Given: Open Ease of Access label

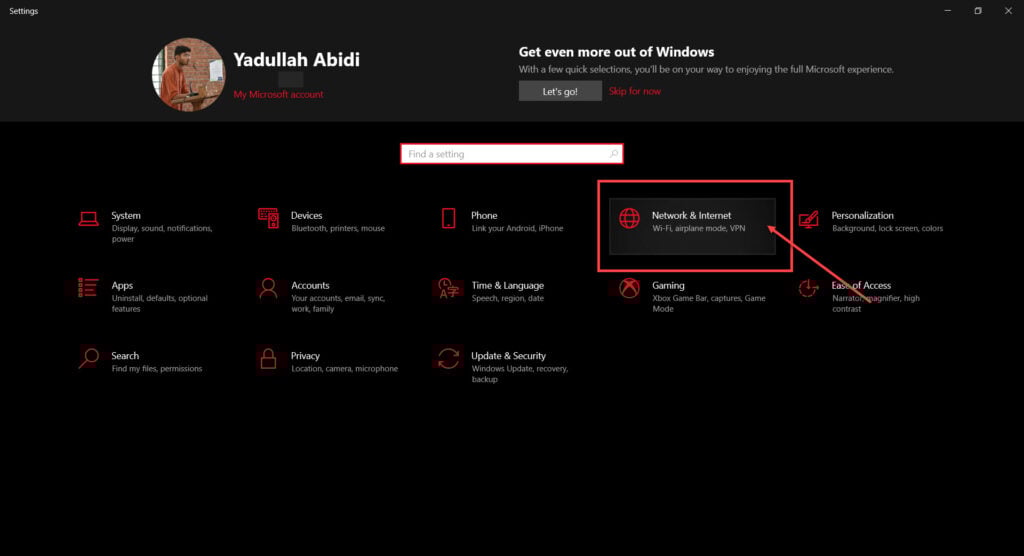Looking at the screenshot, I should (x=861, y=286).
